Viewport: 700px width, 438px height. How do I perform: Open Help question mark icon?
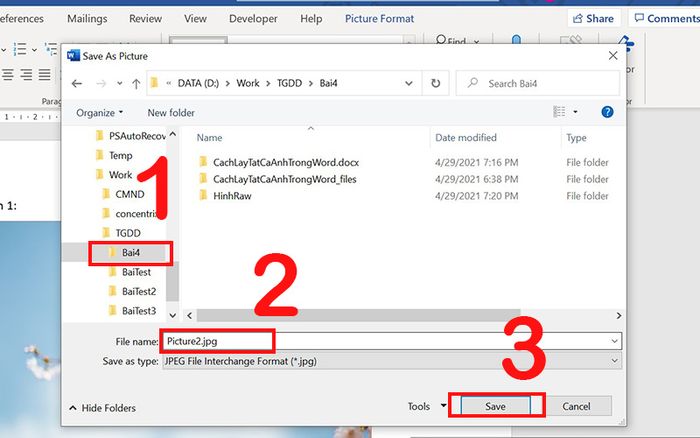pyautogui.click(x=607, y=112)
